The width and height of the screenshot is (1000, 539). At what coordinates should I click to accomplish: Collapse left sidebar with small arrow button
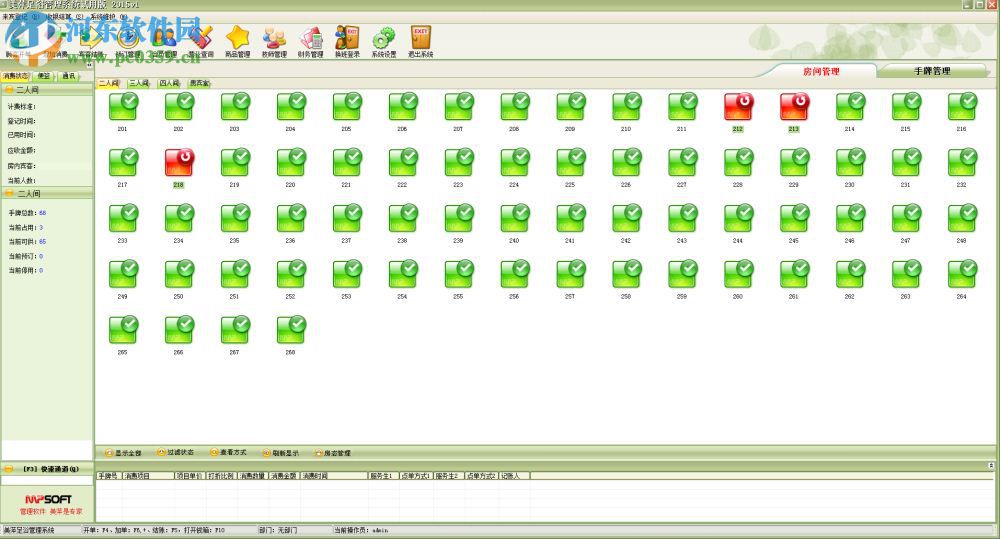89,64
